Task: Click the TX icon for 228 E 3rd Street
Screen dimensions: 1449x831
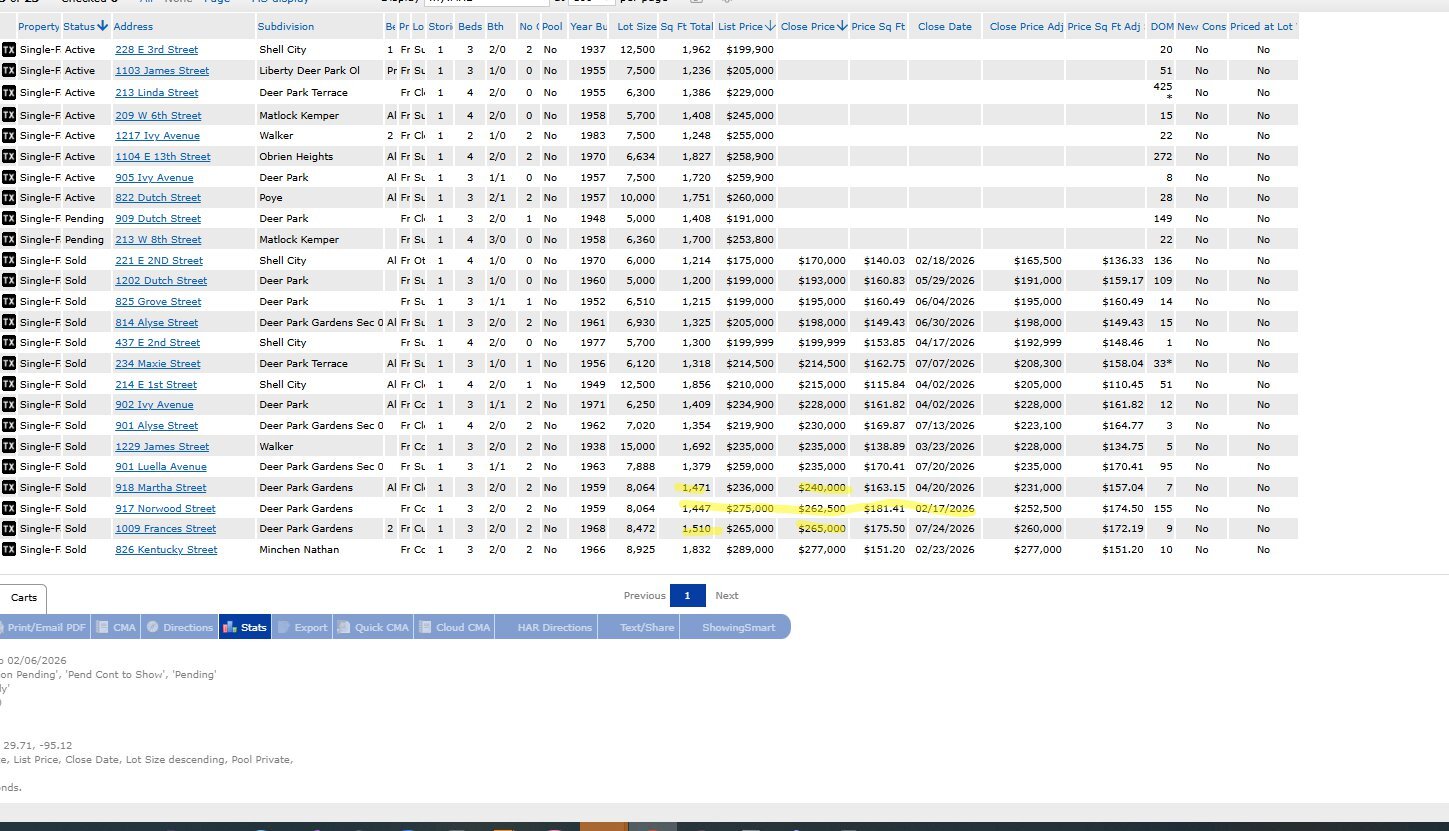Action: point(9,49)
